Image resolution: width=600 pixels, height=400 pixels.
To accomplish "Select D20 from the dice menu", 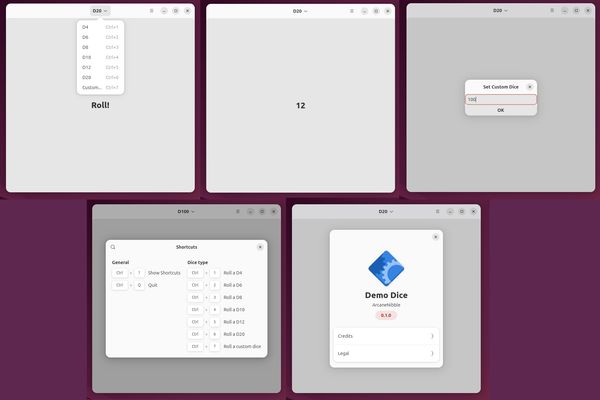I will pos(100,77).
